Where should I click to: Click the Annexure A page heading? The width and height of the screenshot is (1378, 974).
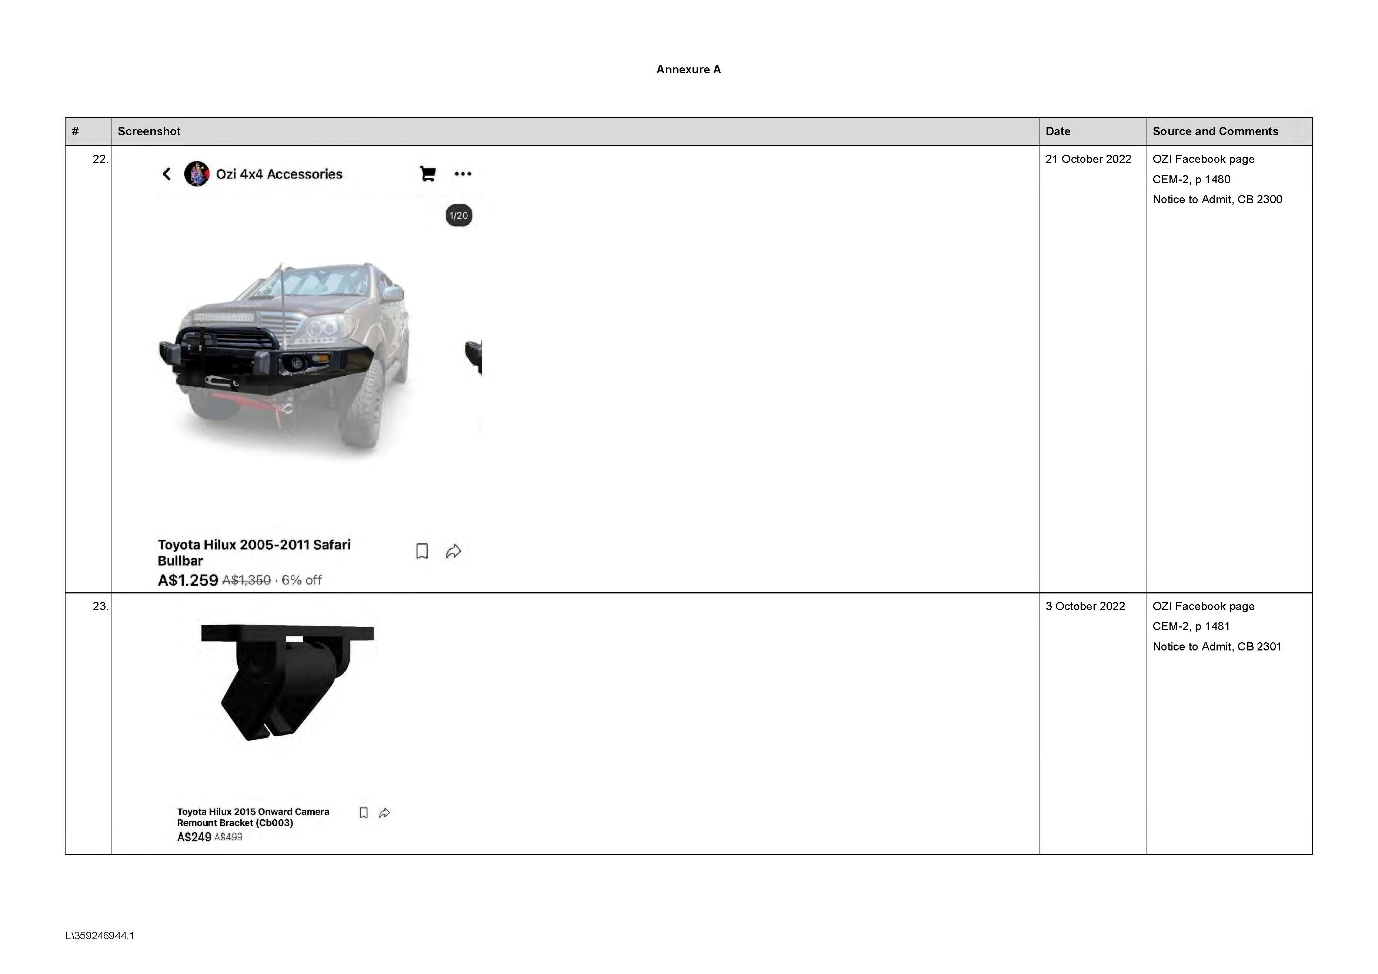click(x=688, y=69)
